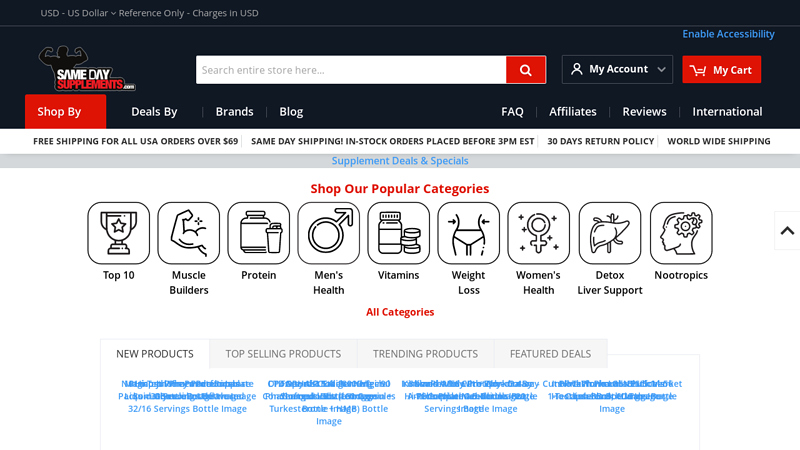Click the Men's Health category label
Screen dimensions: 800x450
click(x=329, y=282)
